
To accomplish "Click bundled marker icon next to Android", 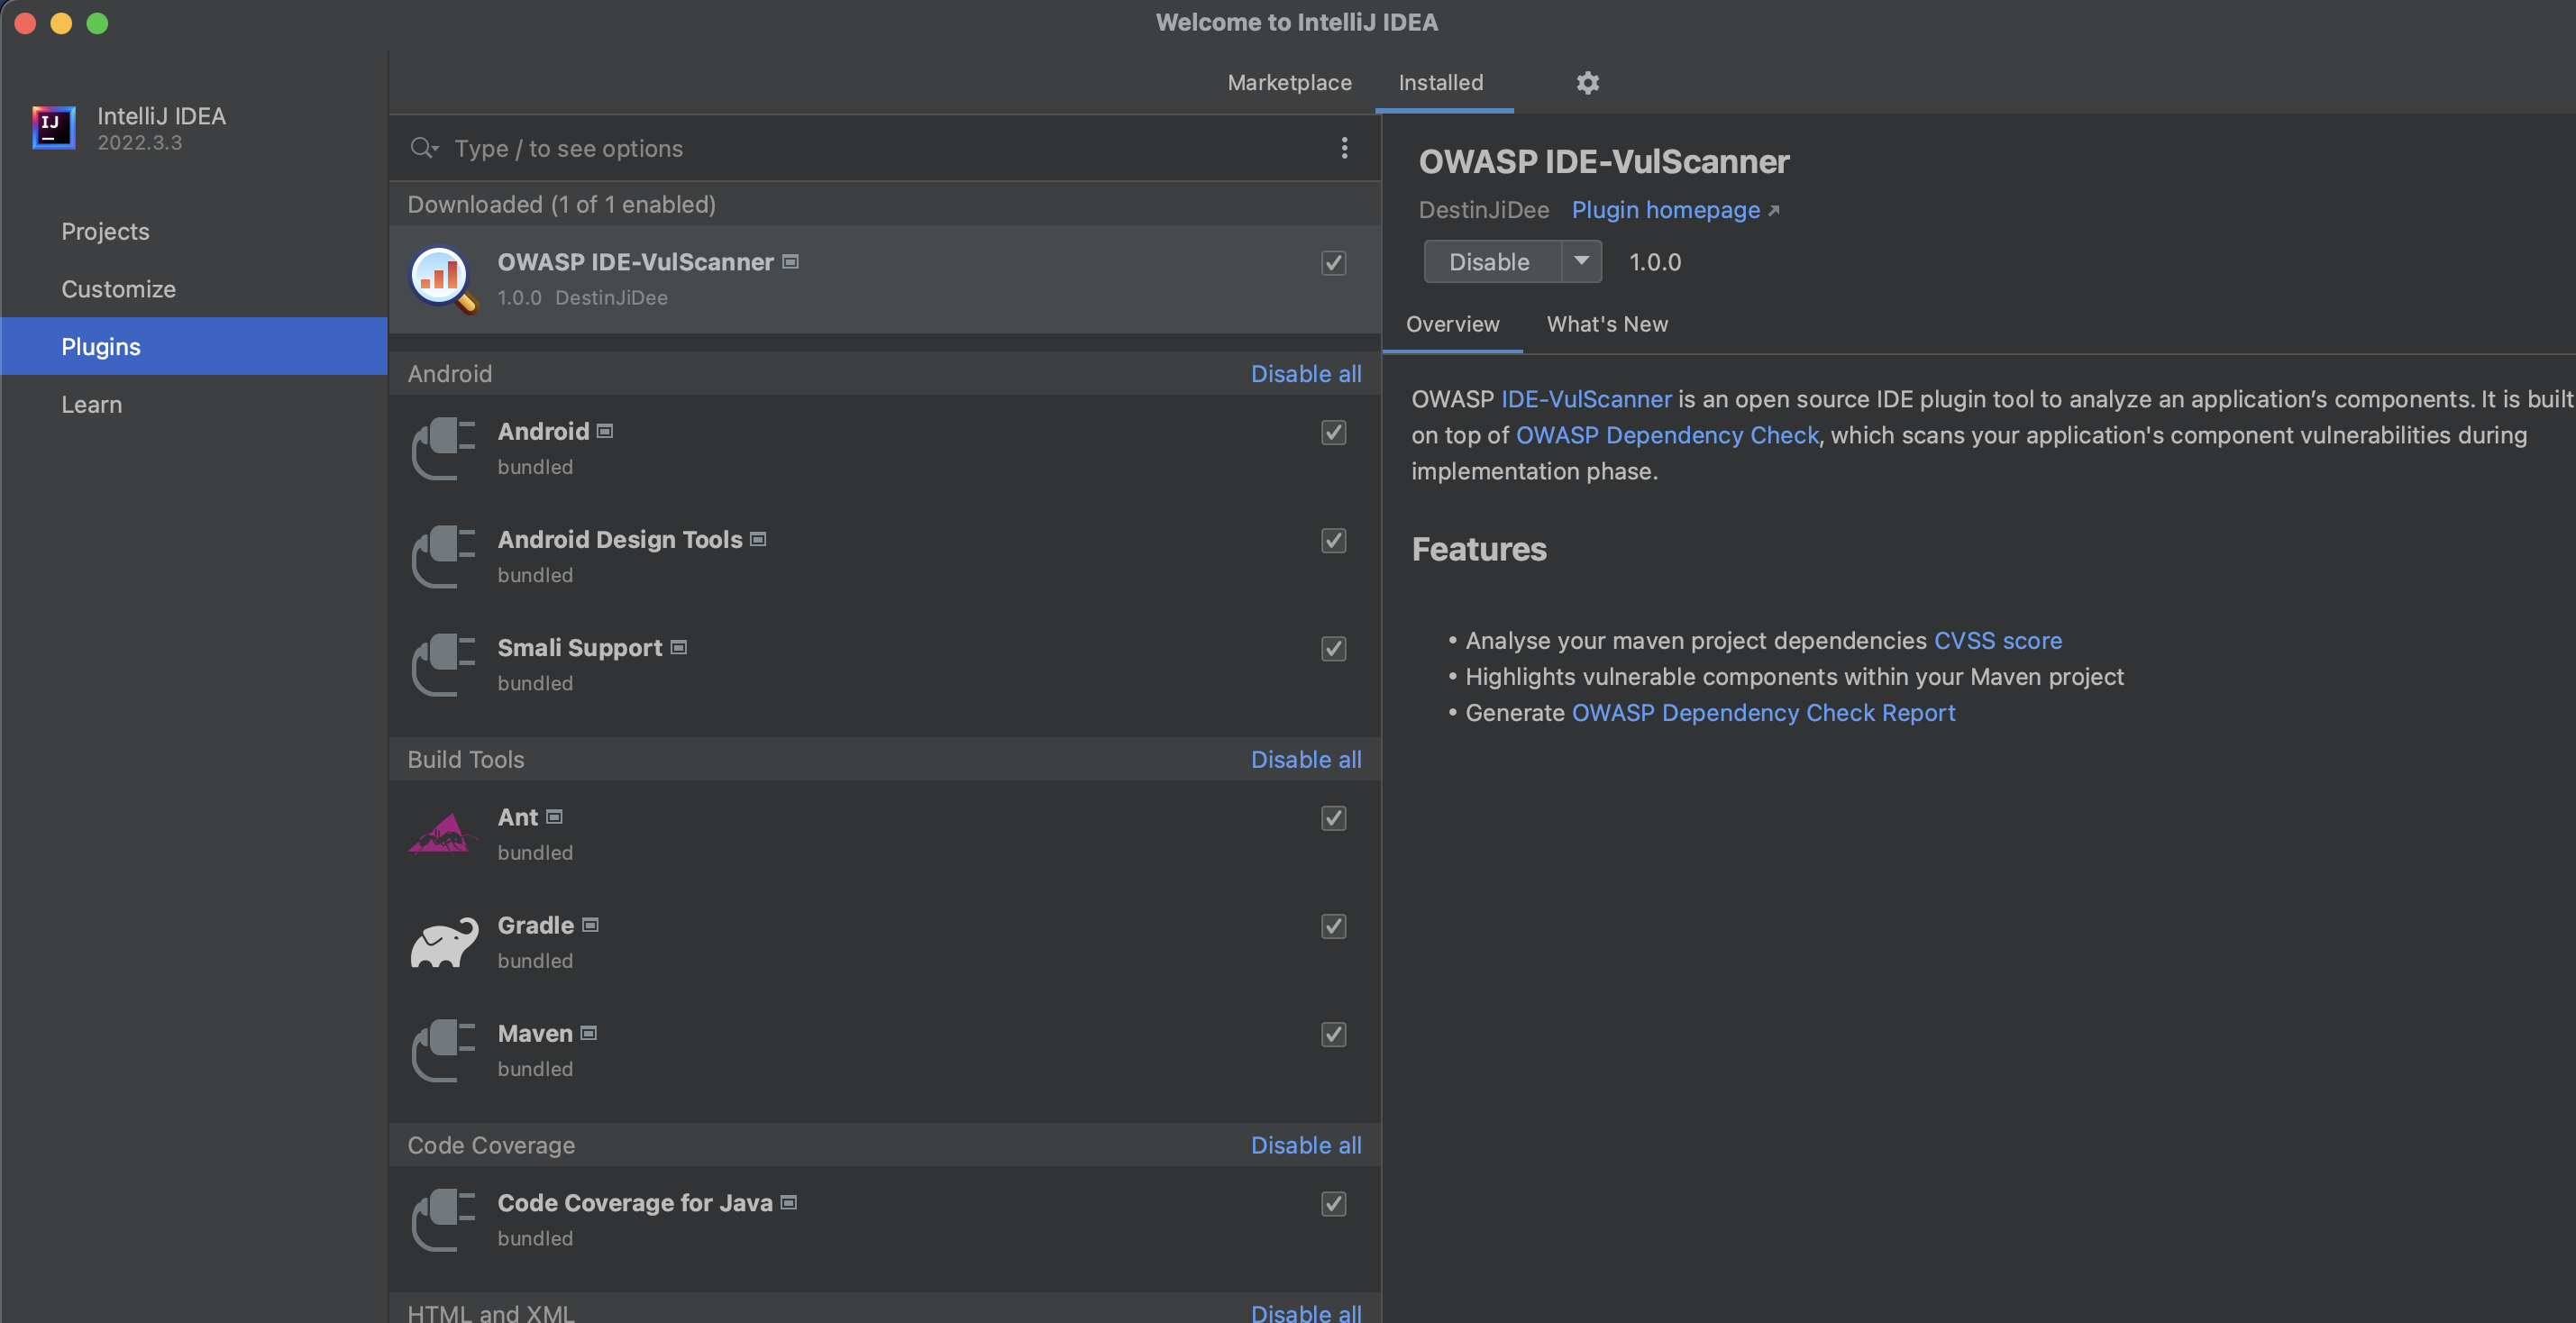I will (x=605, y=431).
